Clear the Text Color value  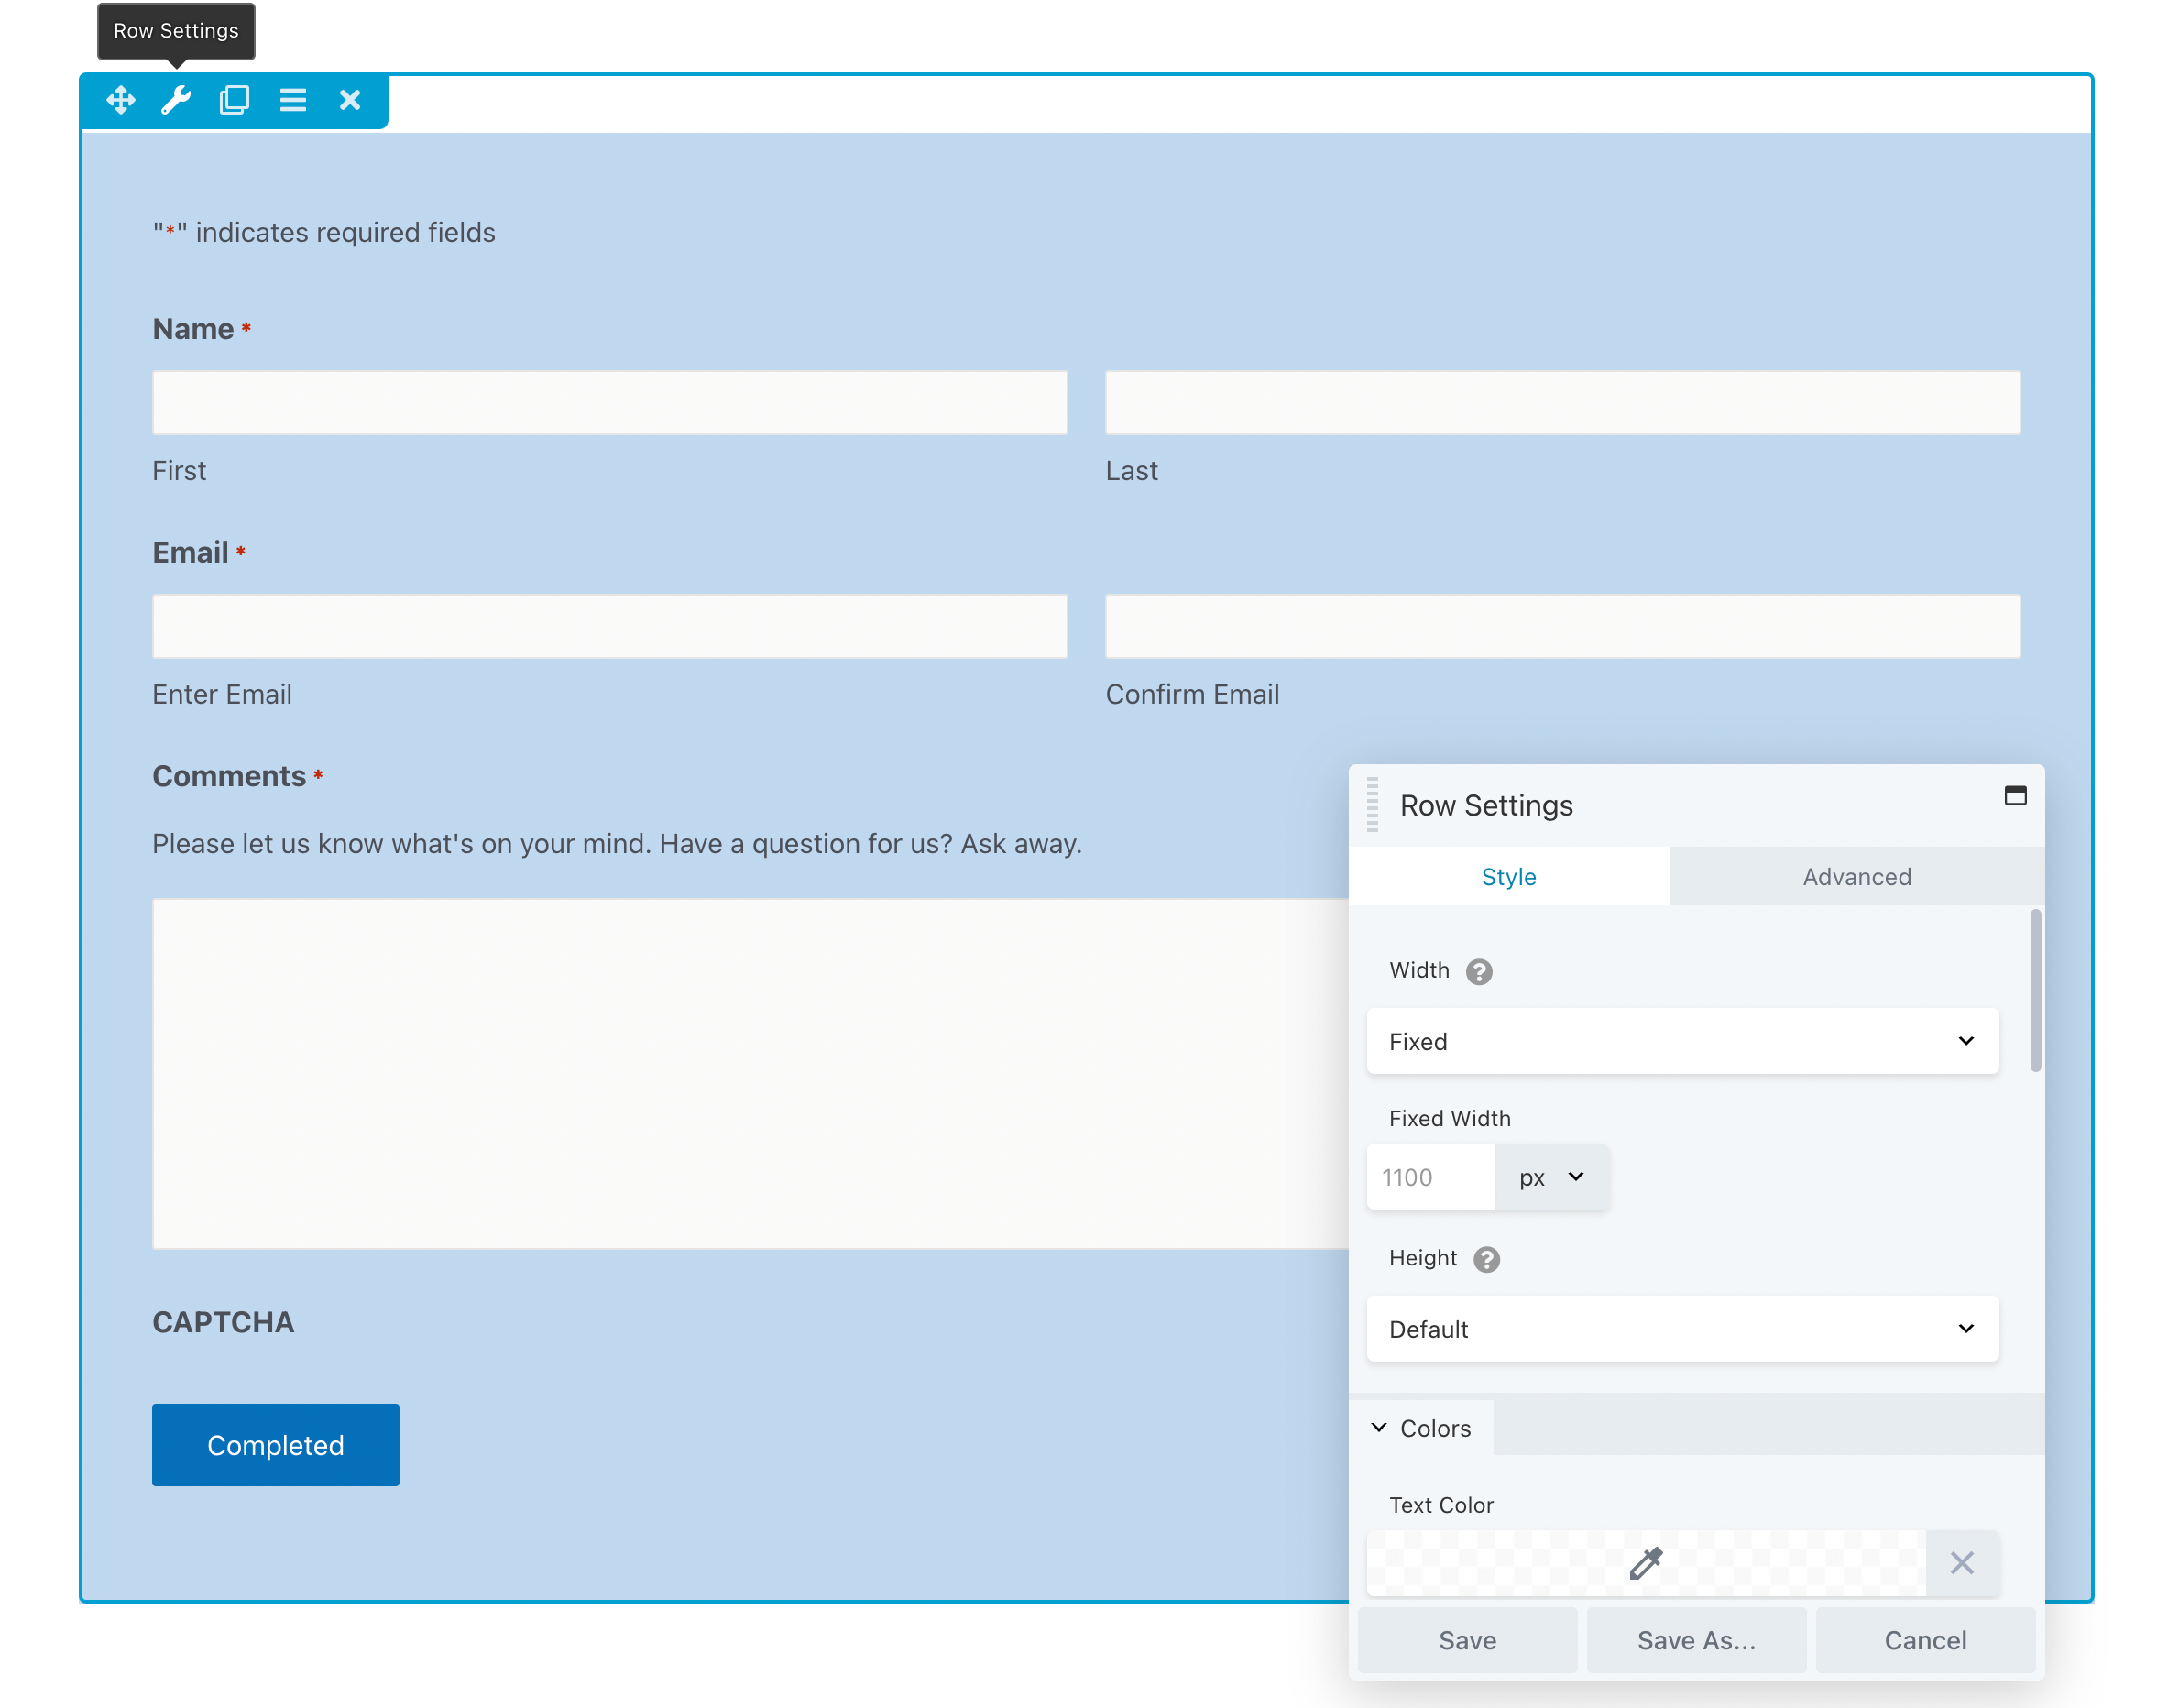coord(1961,1563)
